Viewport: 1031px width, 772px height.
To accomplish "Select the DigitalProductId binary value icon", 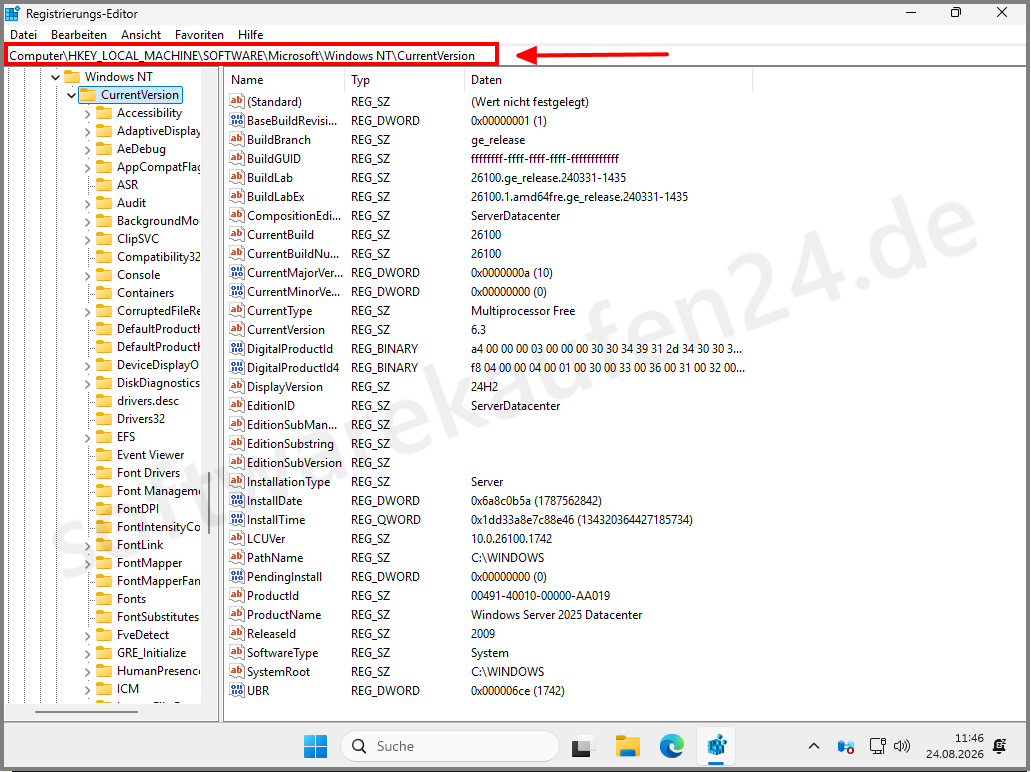I will click(x=237, y=349).
